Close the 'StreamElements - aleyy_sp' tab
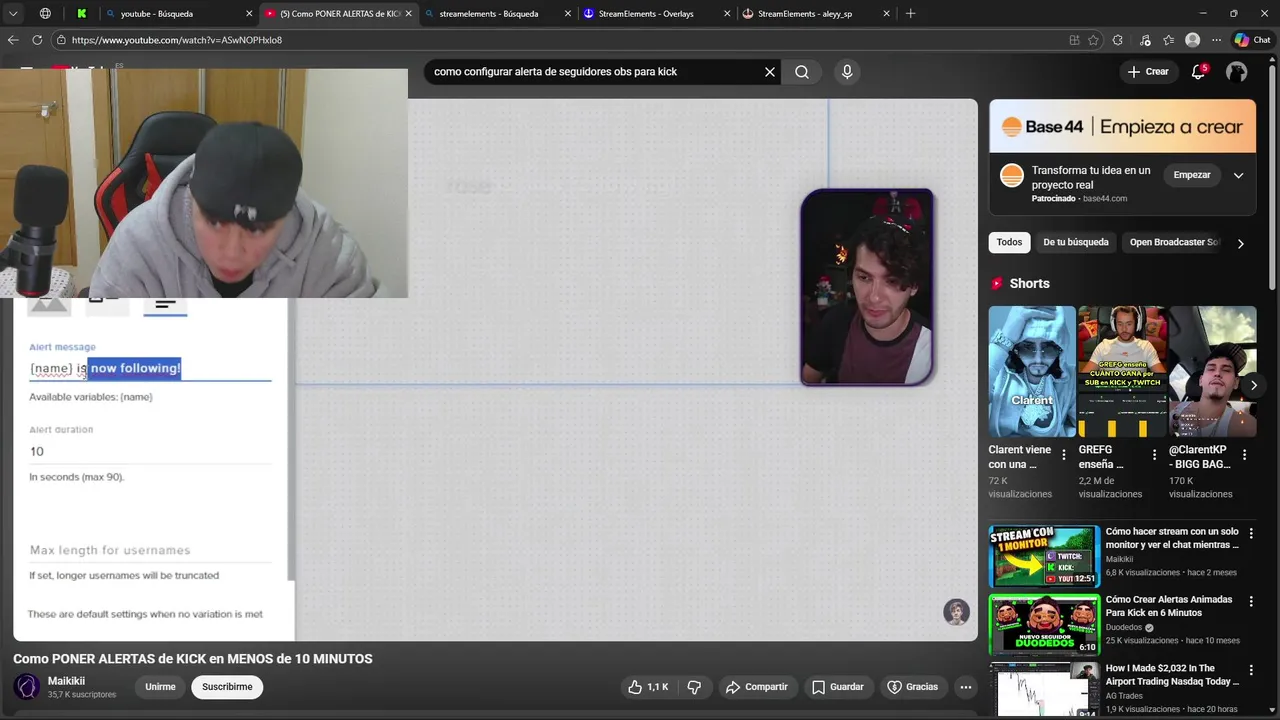 tap(886, 14)
